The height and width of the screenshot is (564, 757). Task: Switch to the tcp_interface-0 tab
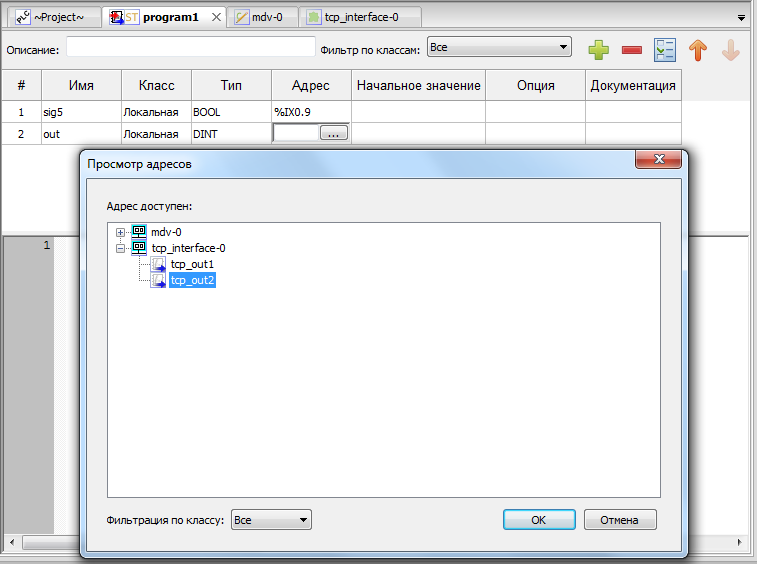point(360,17)
